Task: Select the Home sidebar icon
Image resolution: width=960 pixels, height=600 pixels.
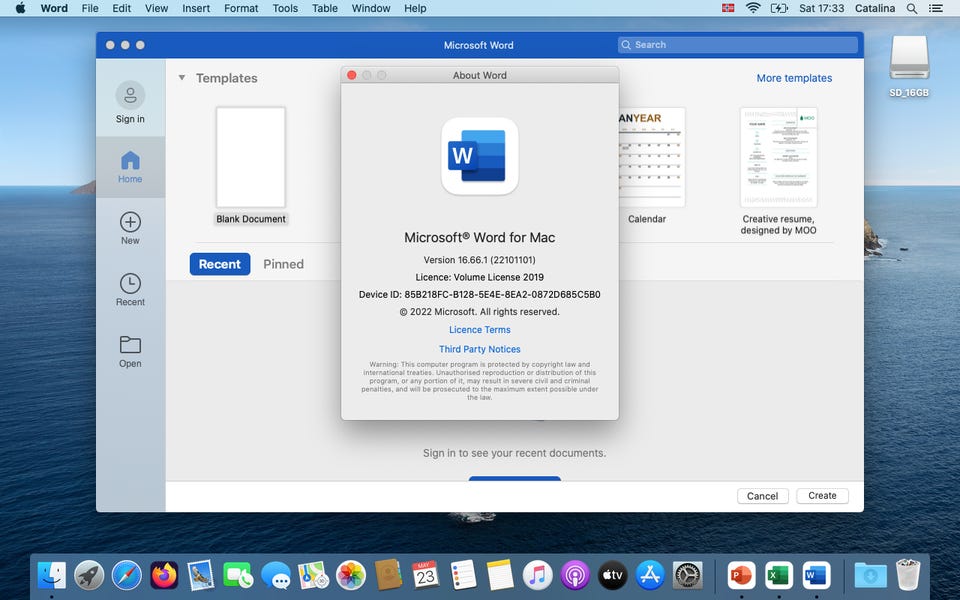Action: tap(130, 160)
